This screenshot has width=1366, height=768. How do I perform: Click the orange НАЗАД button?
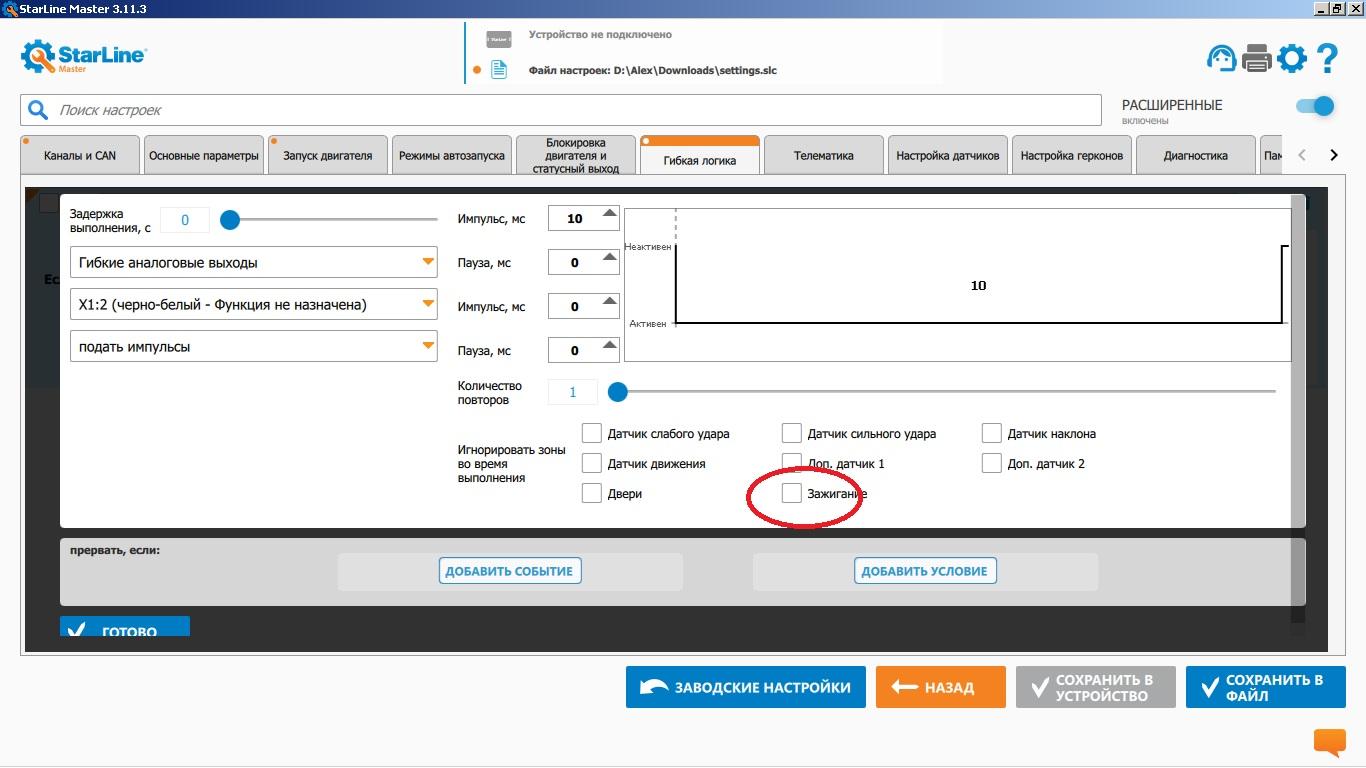pos(940,687)
